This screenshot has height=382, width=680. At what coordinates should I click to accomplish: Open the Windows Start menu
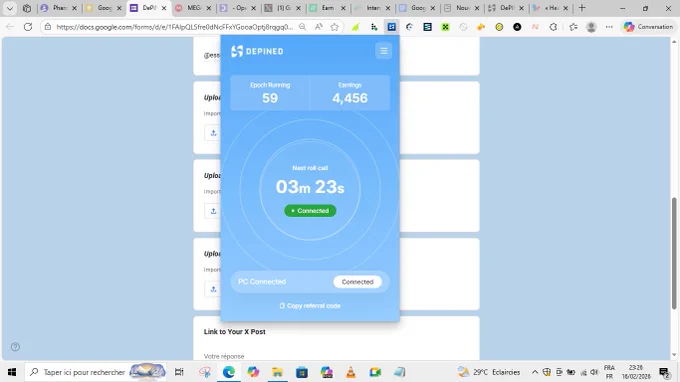tap(12, 372)
